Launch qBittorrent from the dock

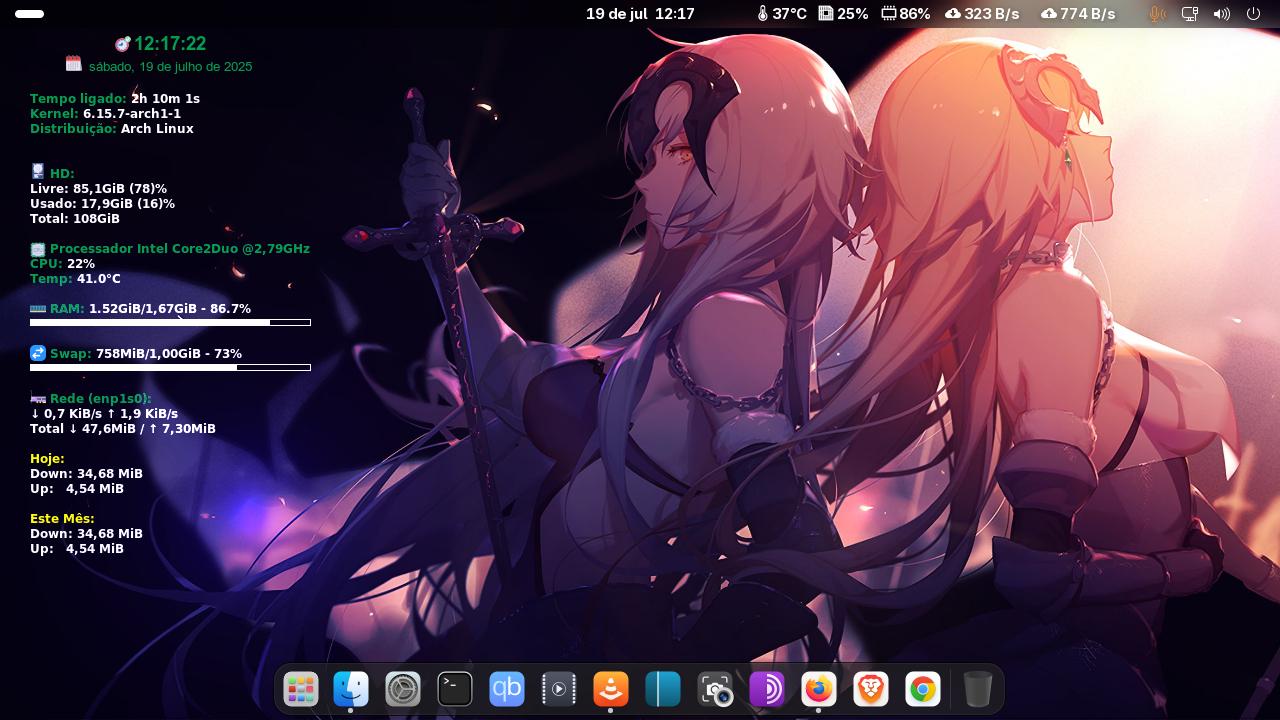pos(507,689)
